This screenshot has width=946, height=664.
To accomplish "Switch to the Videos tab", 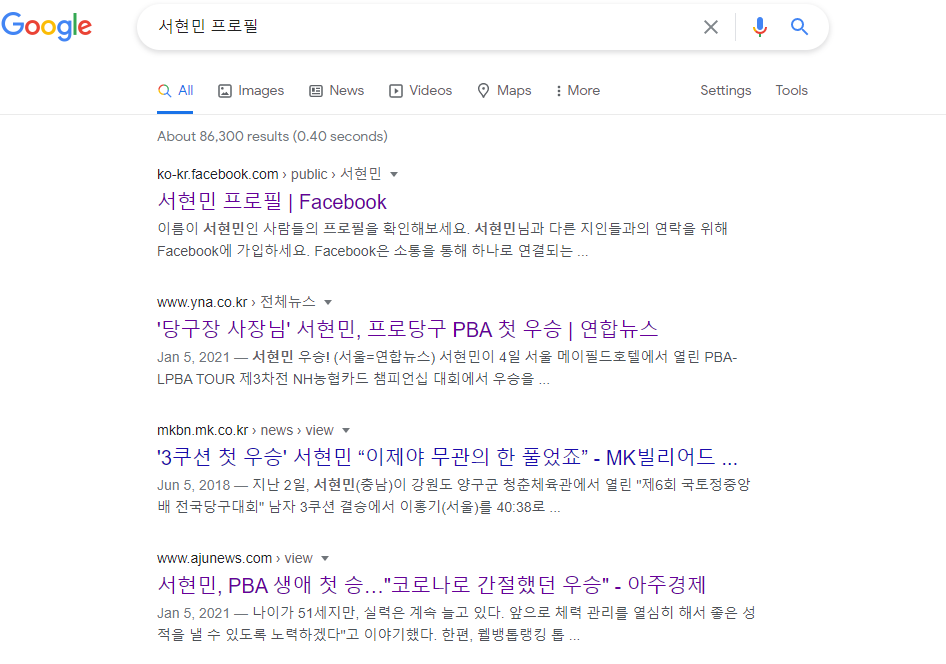I will pos(421,90).
